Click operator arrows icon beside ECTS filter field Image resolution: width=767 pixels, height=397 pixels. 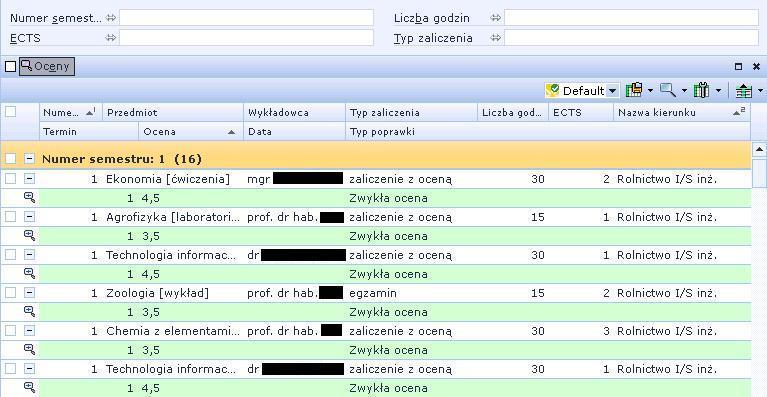[111, 38]
